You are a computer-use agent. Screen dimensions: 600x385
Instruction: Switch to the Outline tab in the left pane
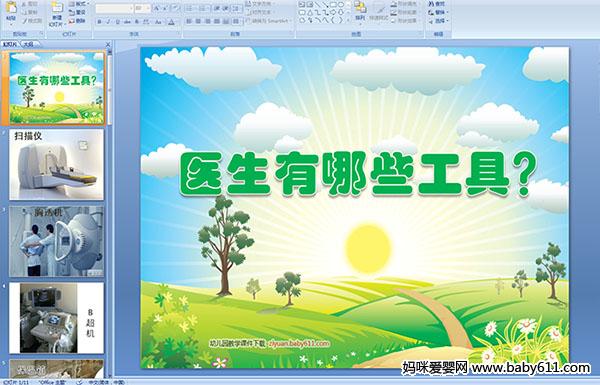pos(28,44)
